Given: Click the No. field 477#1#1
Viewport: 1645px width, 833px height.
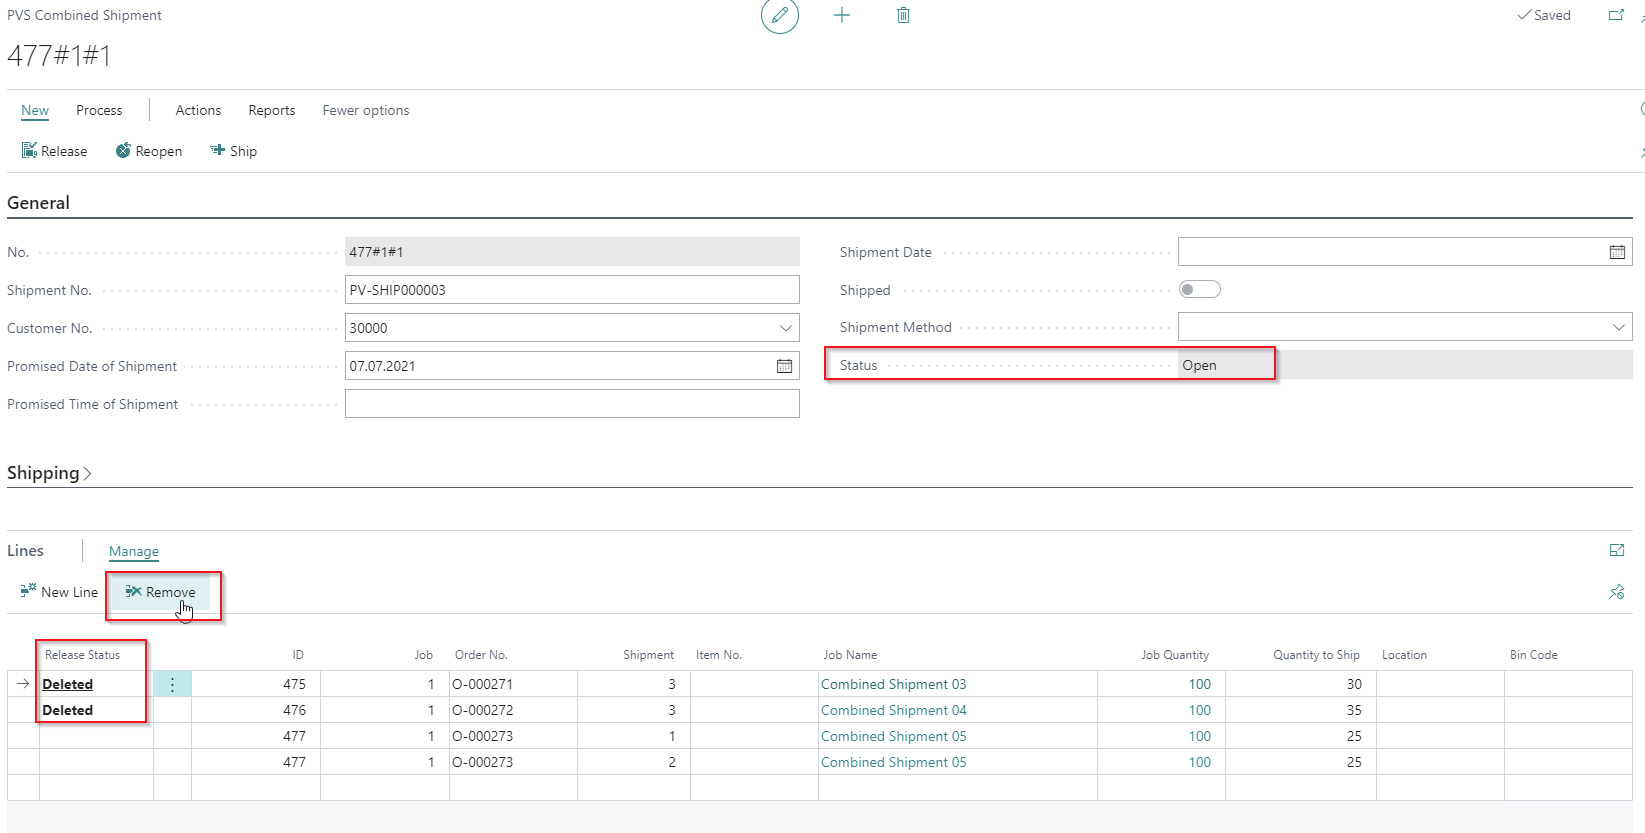Looking at the screenshot, I should [x=572, y=252].
